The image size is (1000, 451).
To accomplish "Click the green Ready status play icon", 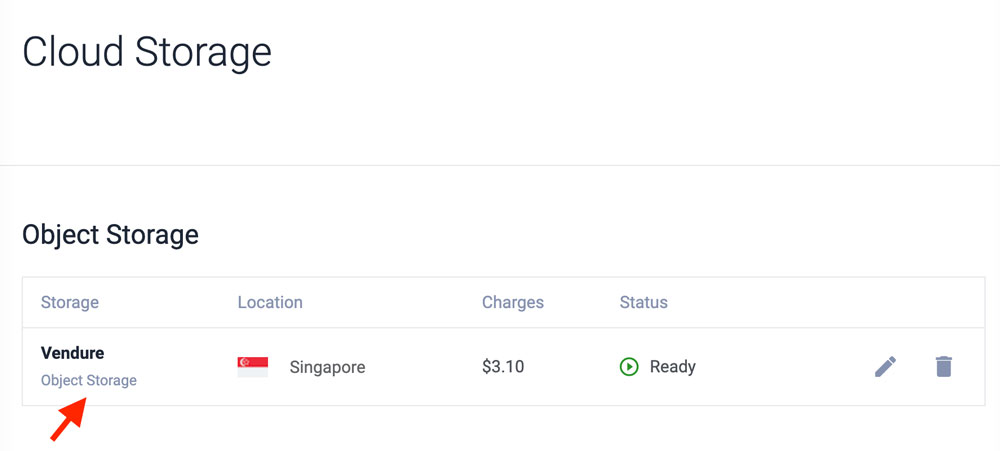I will (x=629, y=367).
